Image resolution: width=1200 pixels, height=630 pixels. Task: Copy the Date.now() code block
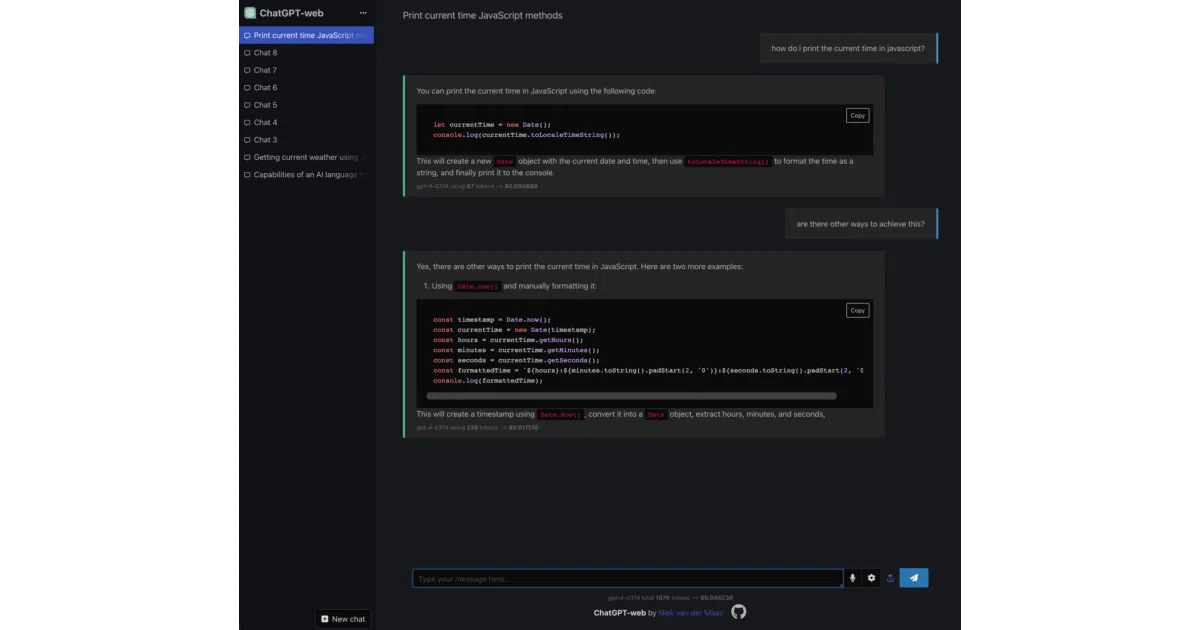858,311
